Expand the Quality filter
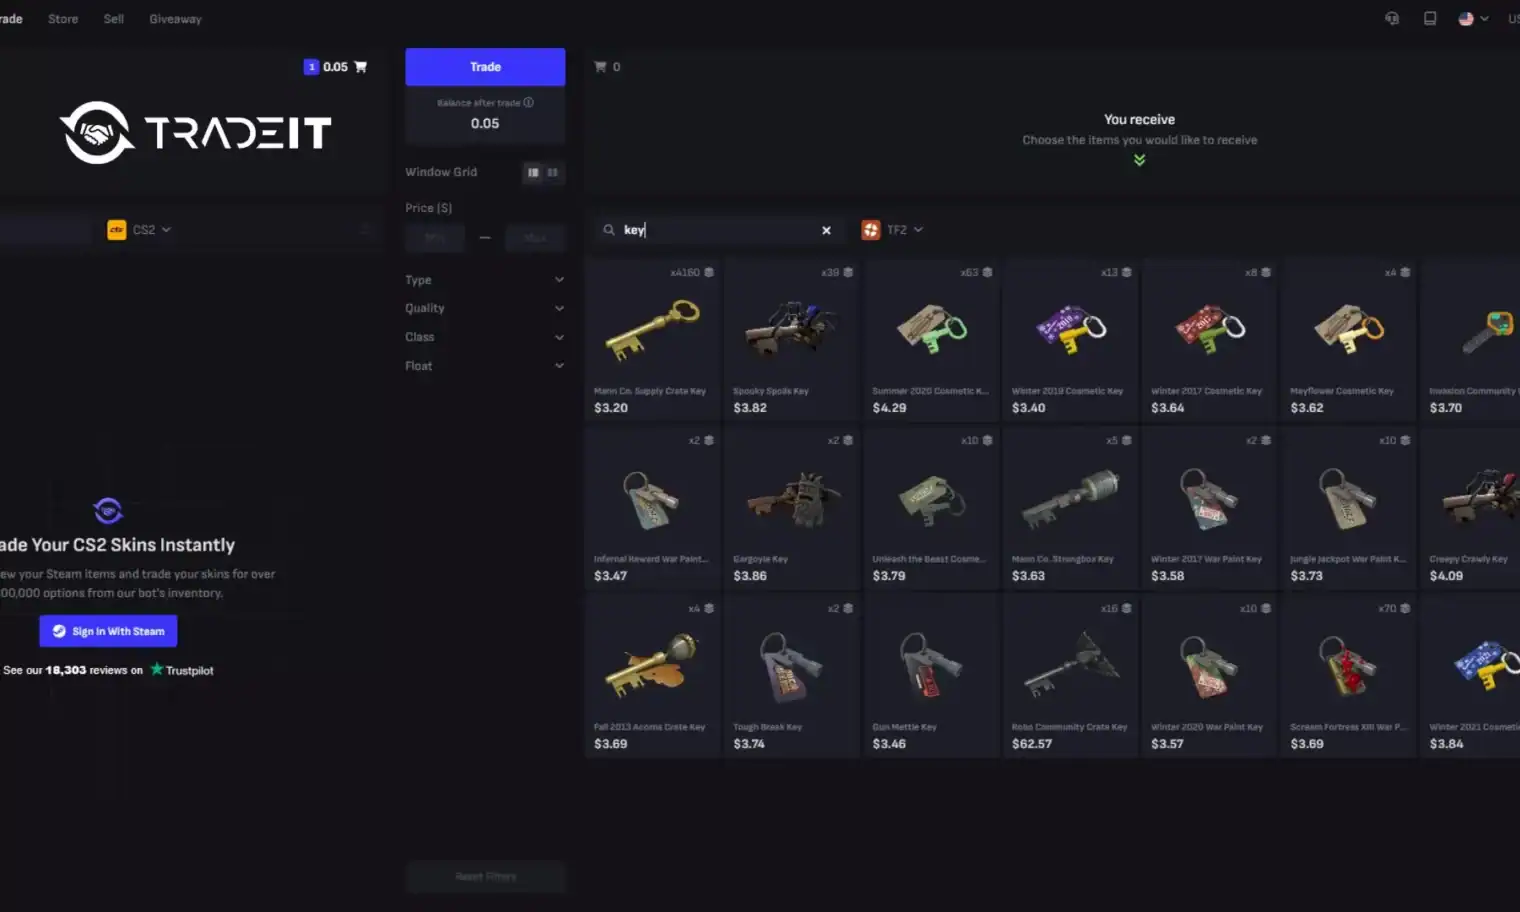 (x=485, y=308)
